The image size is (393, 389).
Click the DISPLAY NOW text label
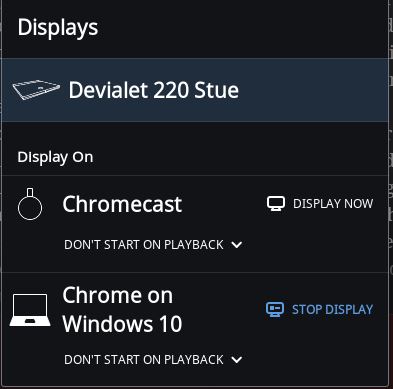[x=333, y=204]
